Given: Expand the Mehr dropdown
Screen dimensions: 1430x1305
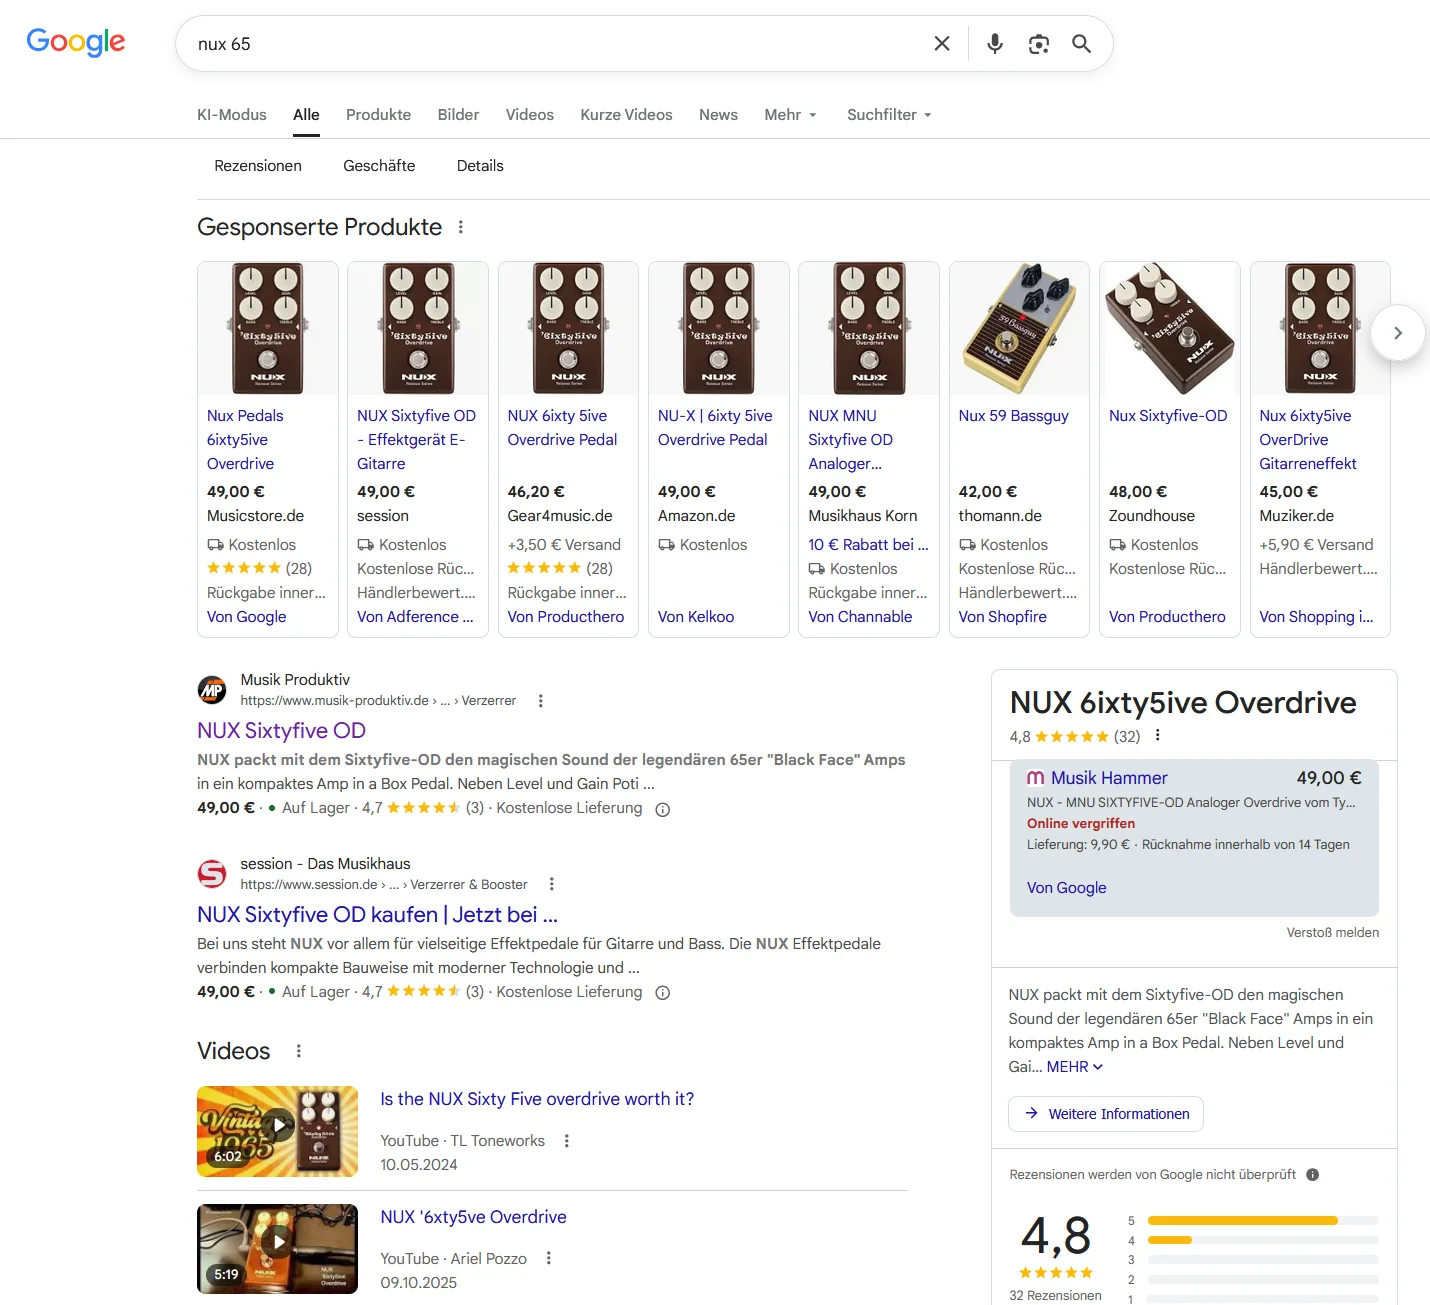Looking at the screenshot, I should point(791,115).
